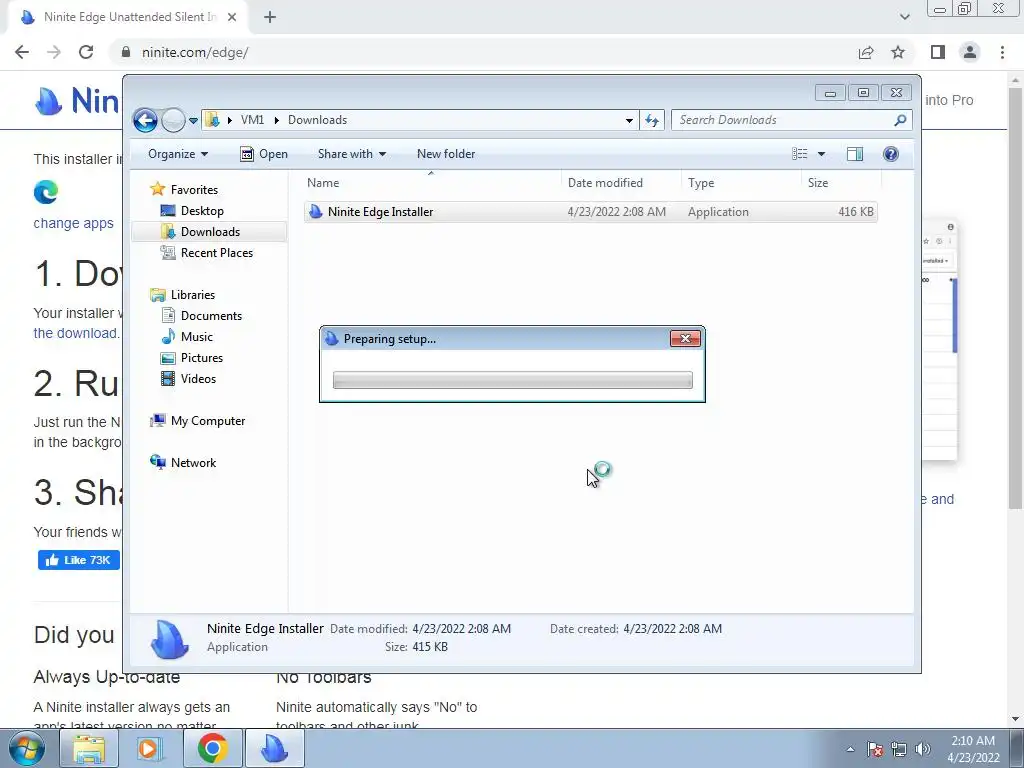Click the Explorer forward navigation arrow
Image resolution: width=1024 pixels, height=768 pixels.
173,120
